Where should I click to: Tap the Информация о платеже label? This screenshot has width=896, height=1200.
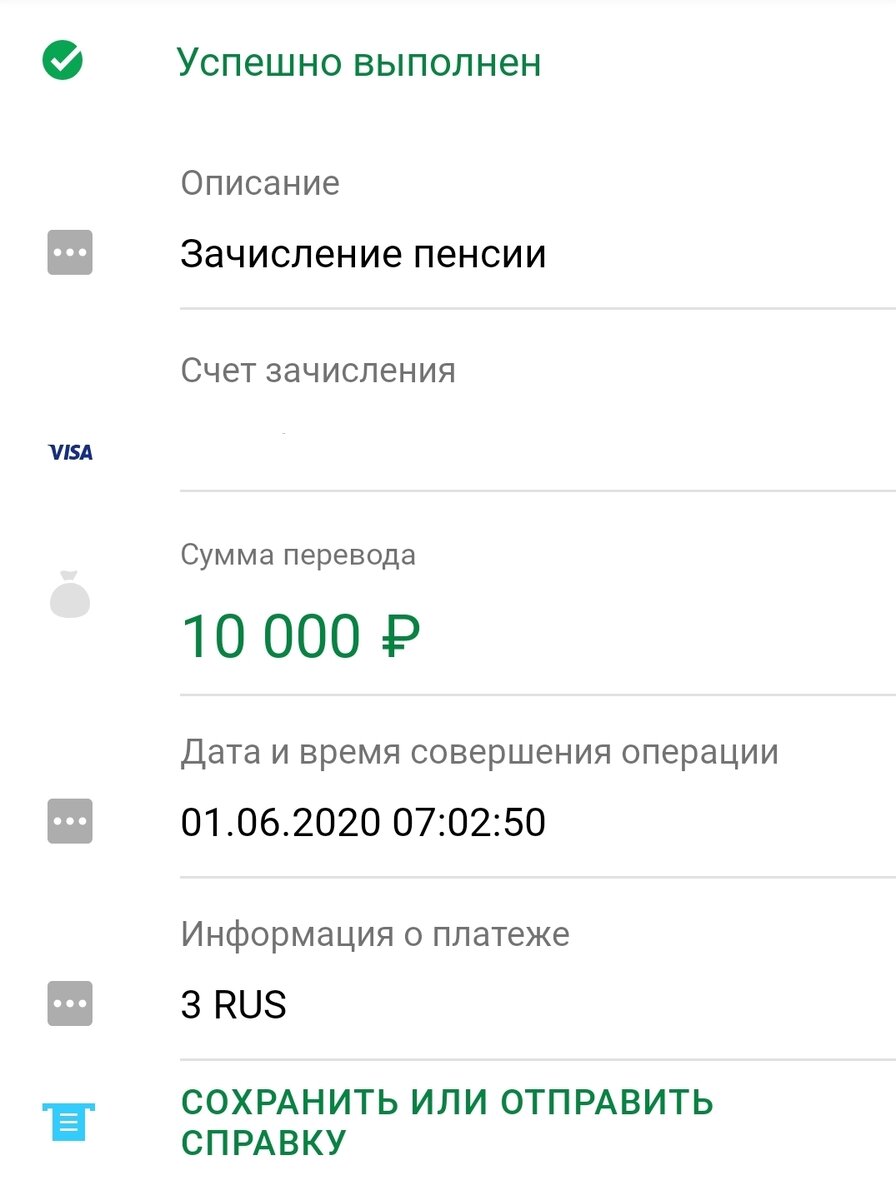[x=375, y=935]
